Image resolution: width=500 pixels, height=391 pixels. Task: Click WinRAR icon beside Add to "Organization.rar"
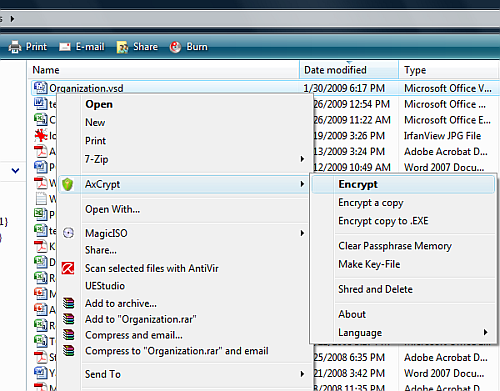[x=69, y=319]
